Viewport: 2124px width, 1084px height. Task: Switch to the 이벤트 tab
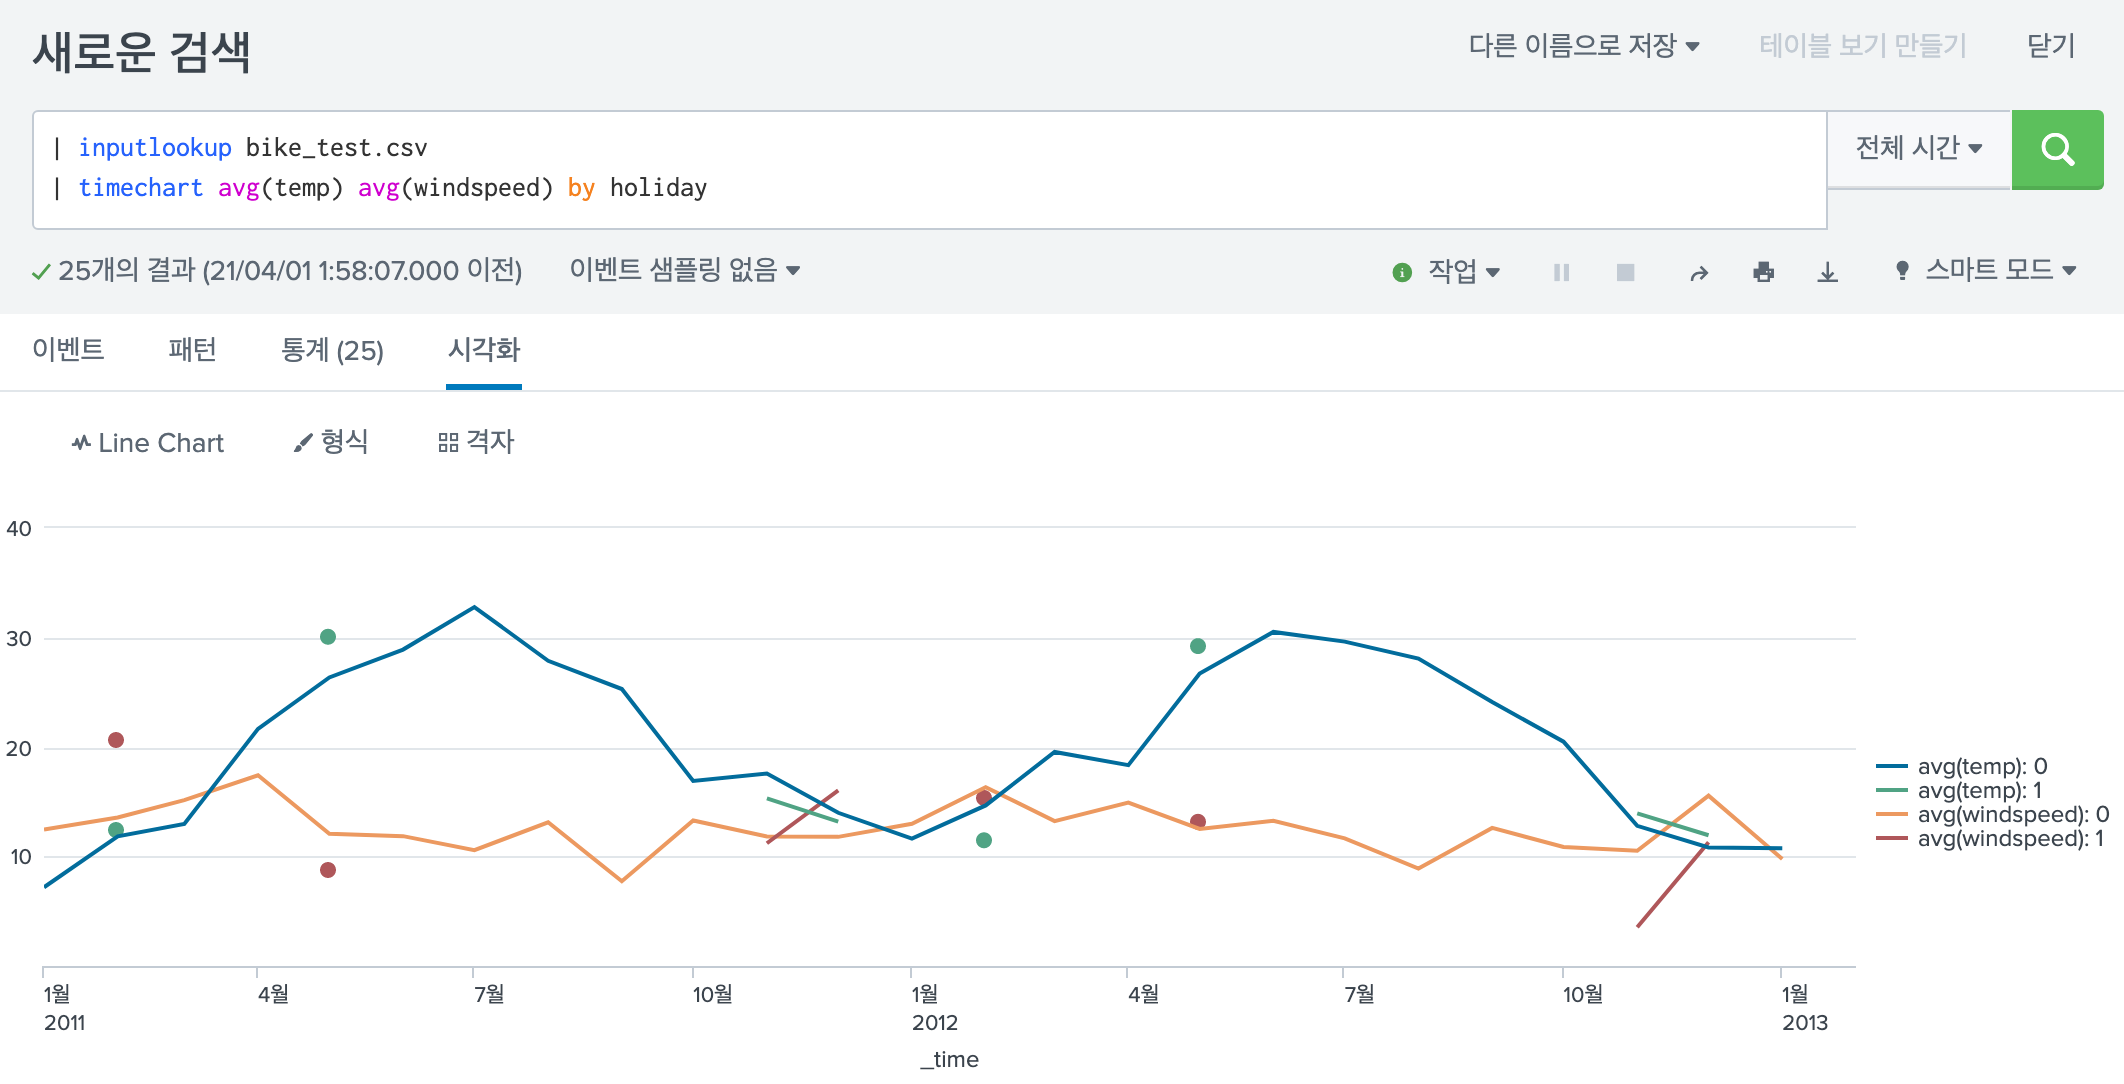tap(68, 350)
